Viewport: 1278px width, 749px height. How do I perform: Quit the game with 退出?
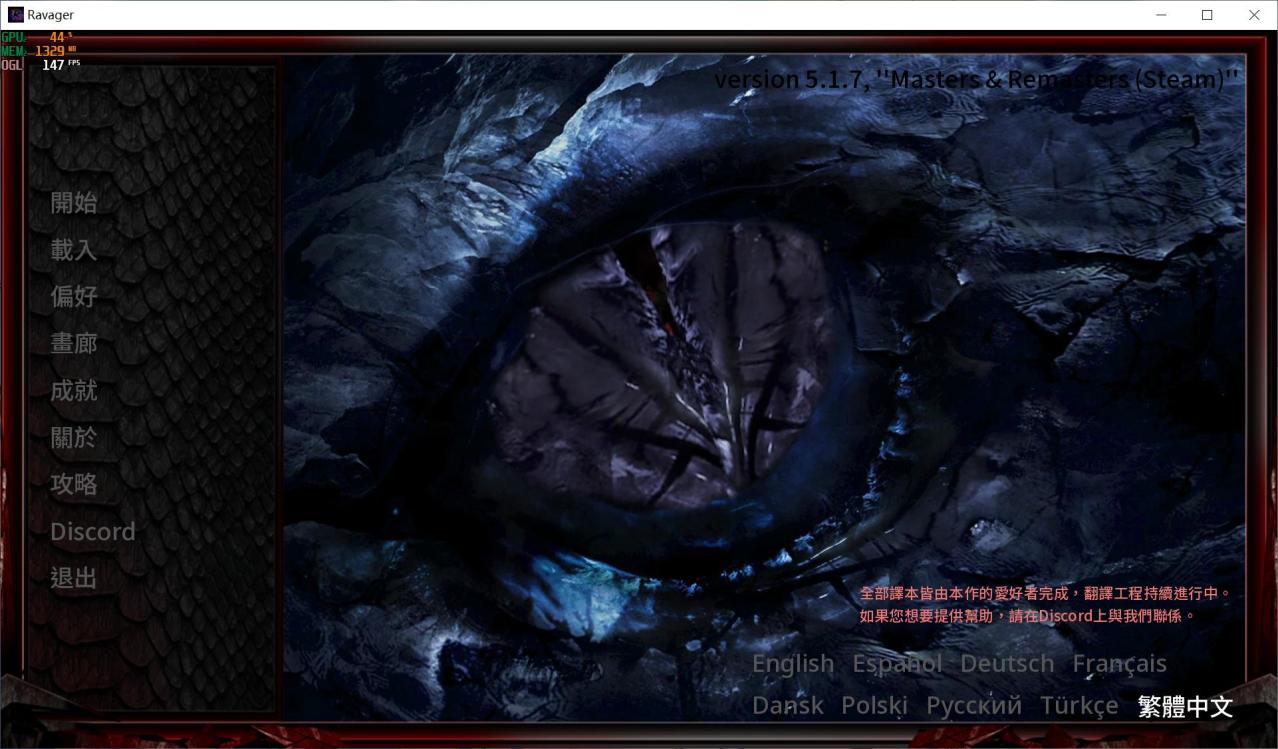click(x=74, y=578)
